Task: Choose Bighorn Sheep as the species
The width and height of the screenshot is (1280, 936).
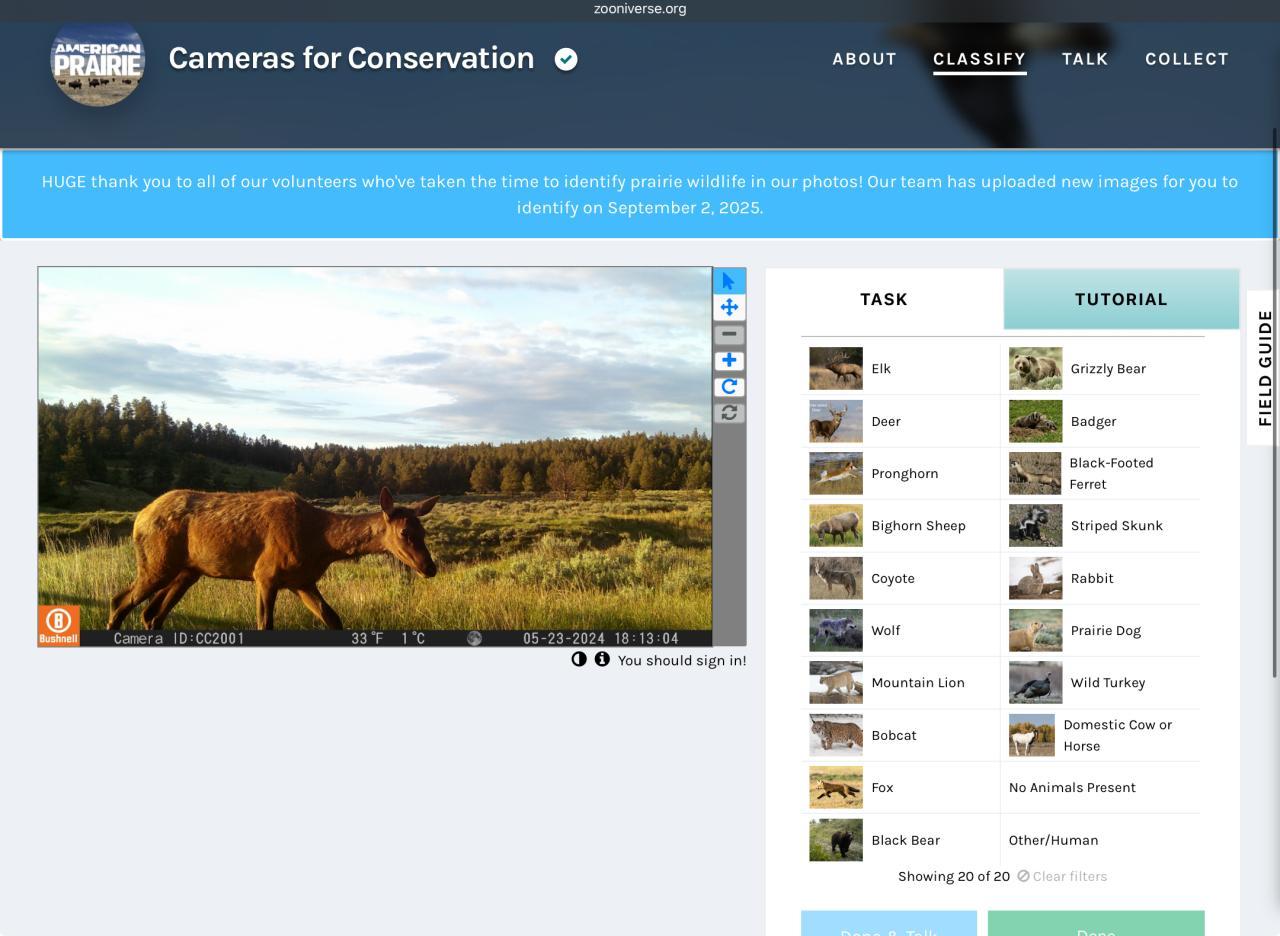Action: (x=900, y=526)
